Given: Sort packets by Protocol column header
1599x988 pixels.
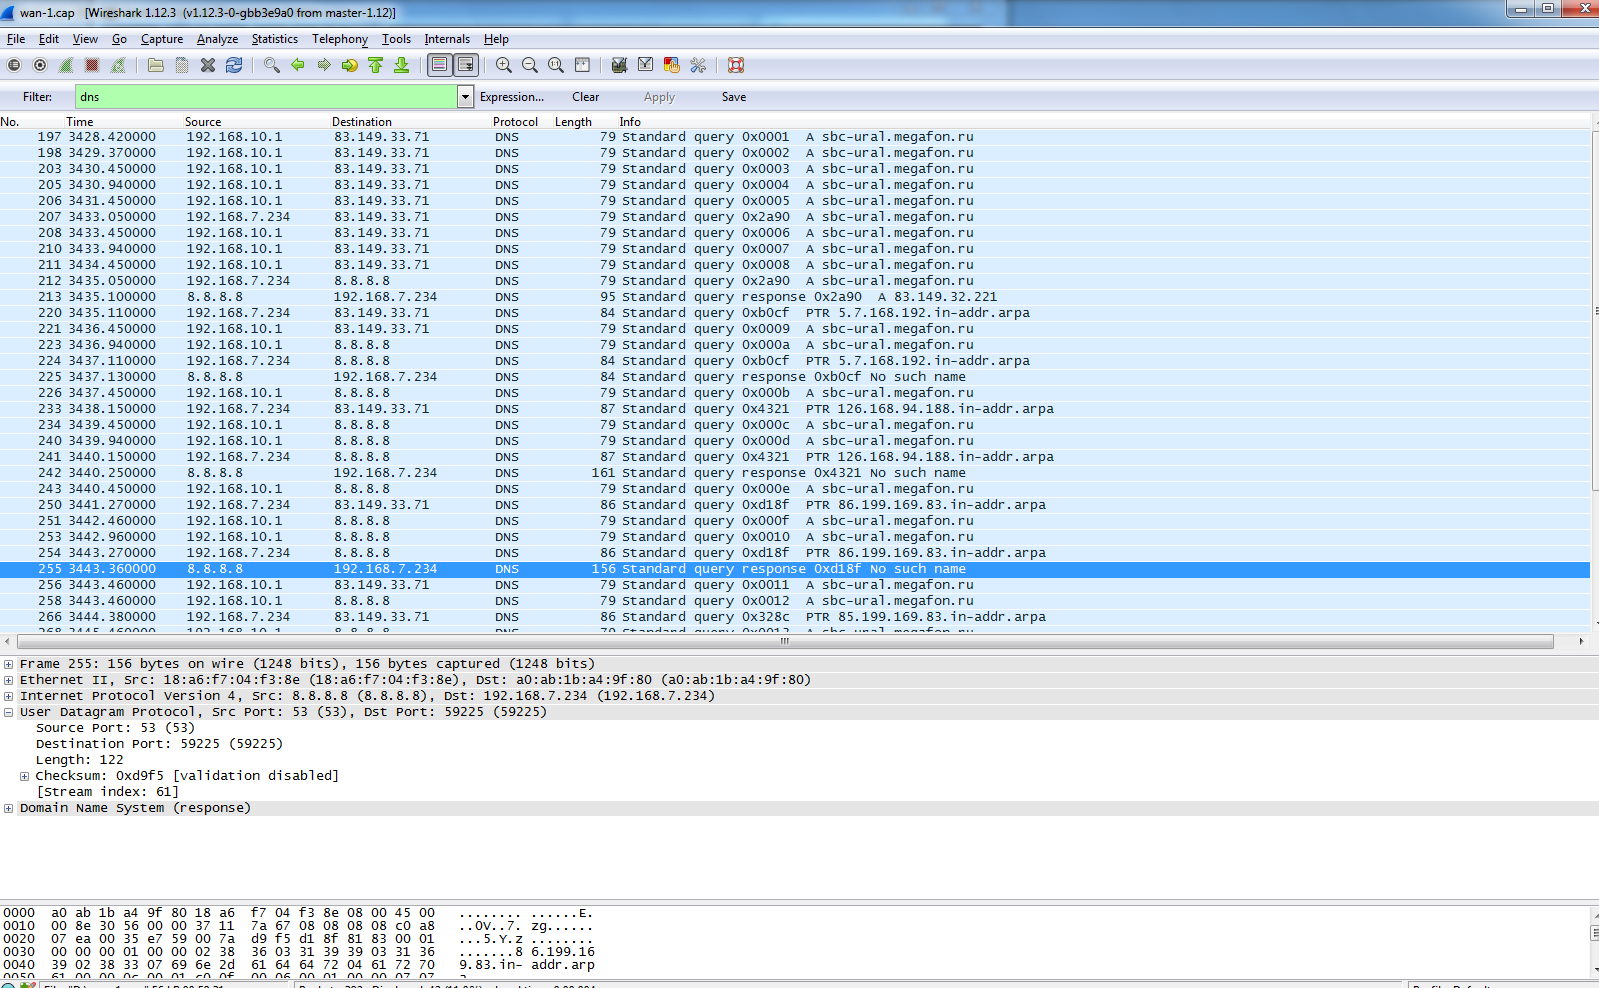Looking at the screenshot, I should (x=515, y=122).
